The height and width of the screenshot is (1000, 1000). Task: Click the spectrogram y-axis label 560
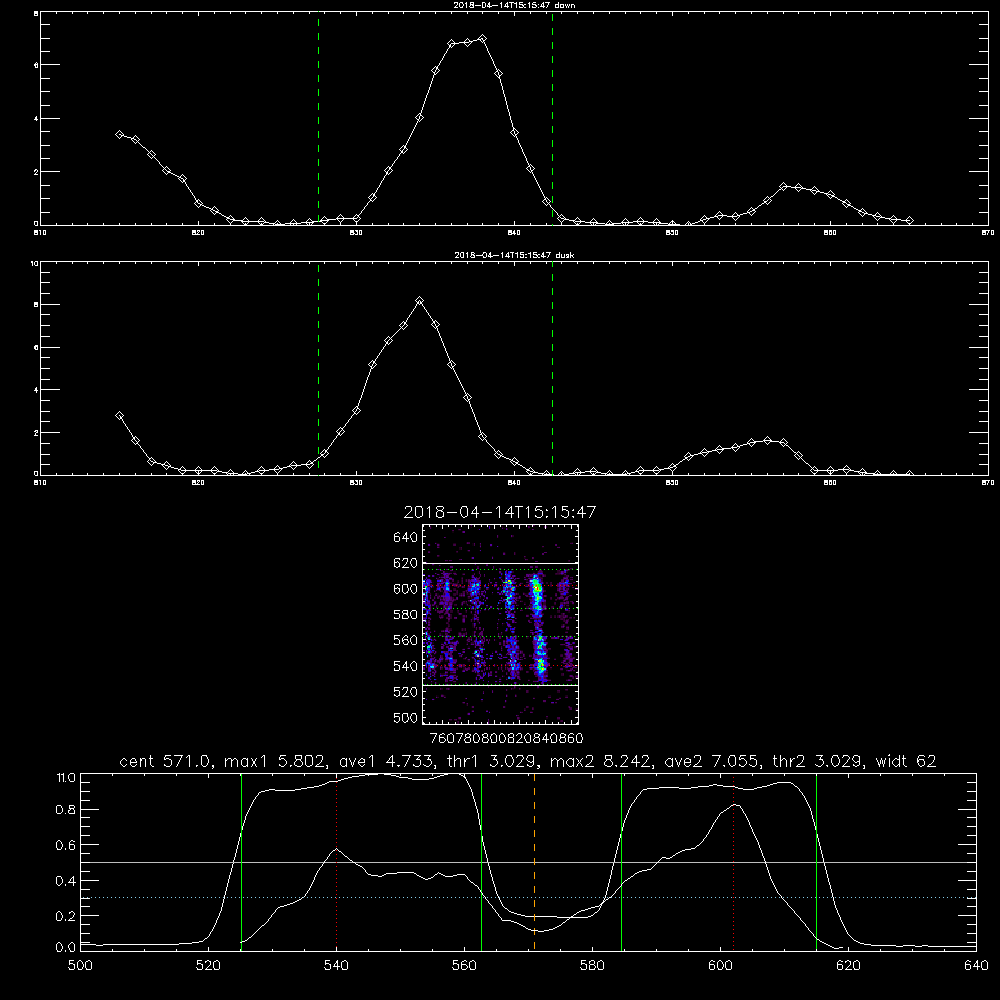pos(406,640)
